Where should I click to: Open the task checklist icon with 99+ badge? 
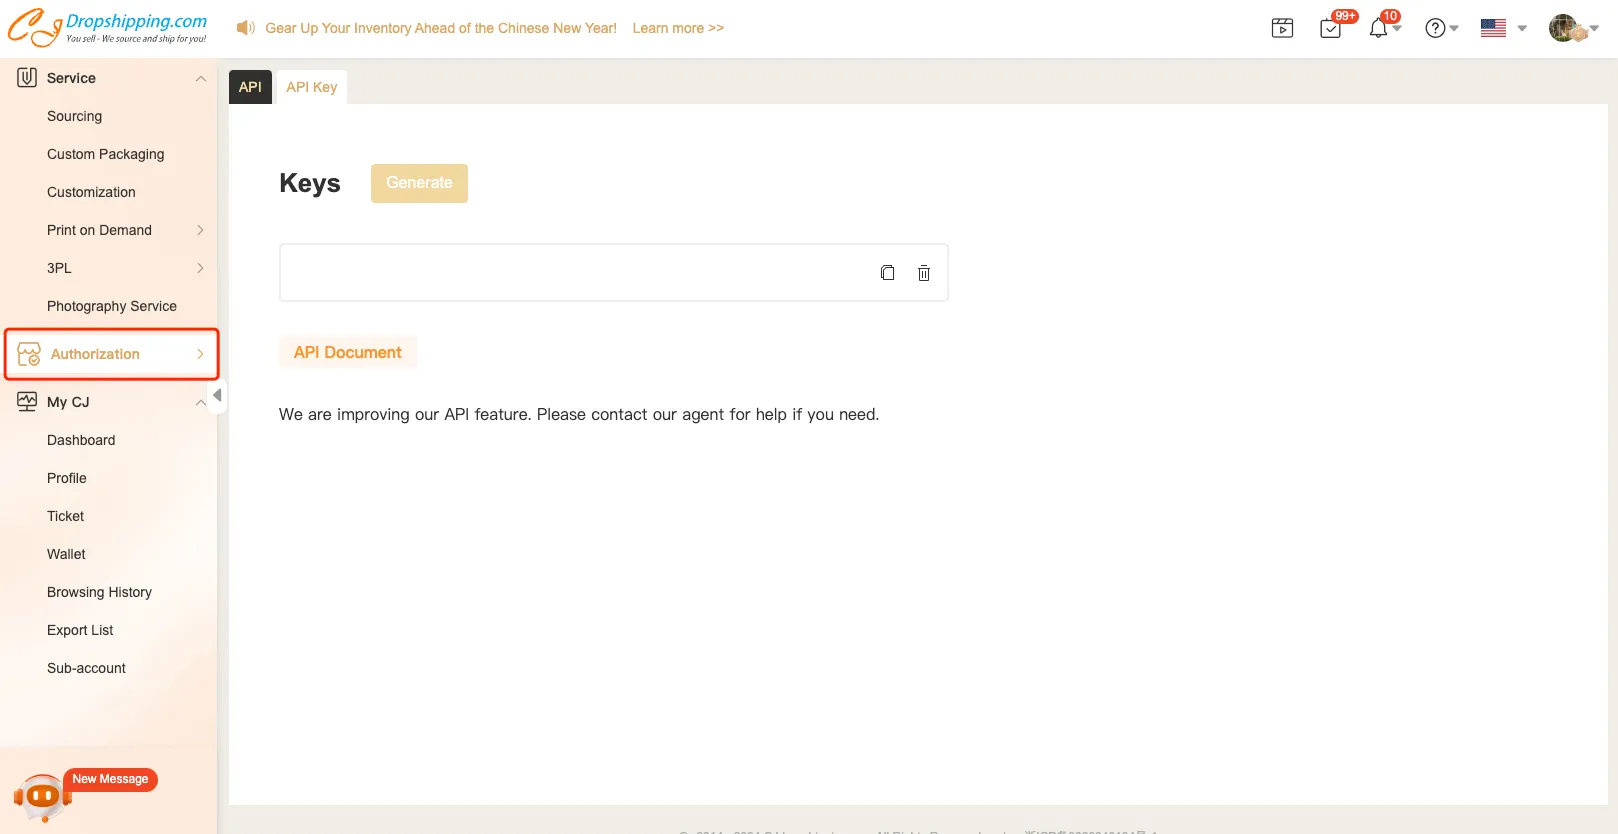(1331, 28)
